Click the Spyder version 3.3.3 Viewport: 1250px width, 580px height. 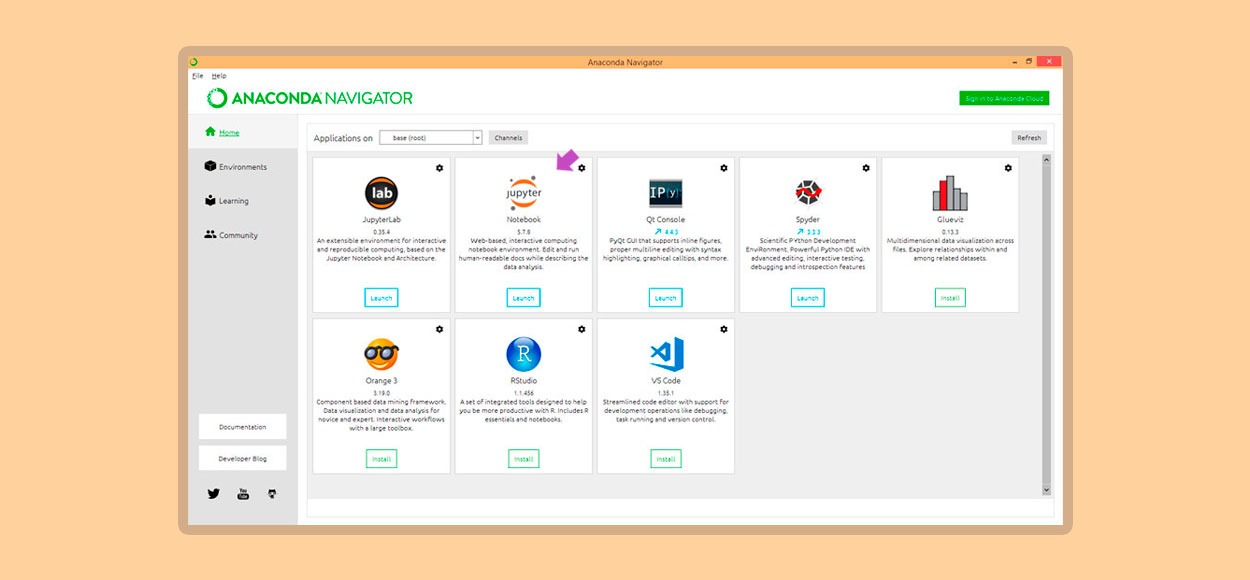tap(814, 231)
